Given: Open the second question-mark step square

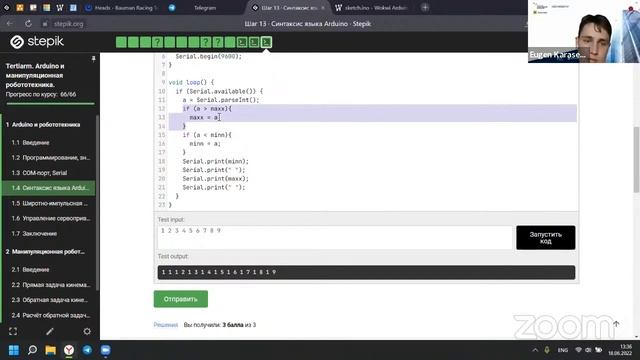Looking at the screenshot, I should 206,42.
